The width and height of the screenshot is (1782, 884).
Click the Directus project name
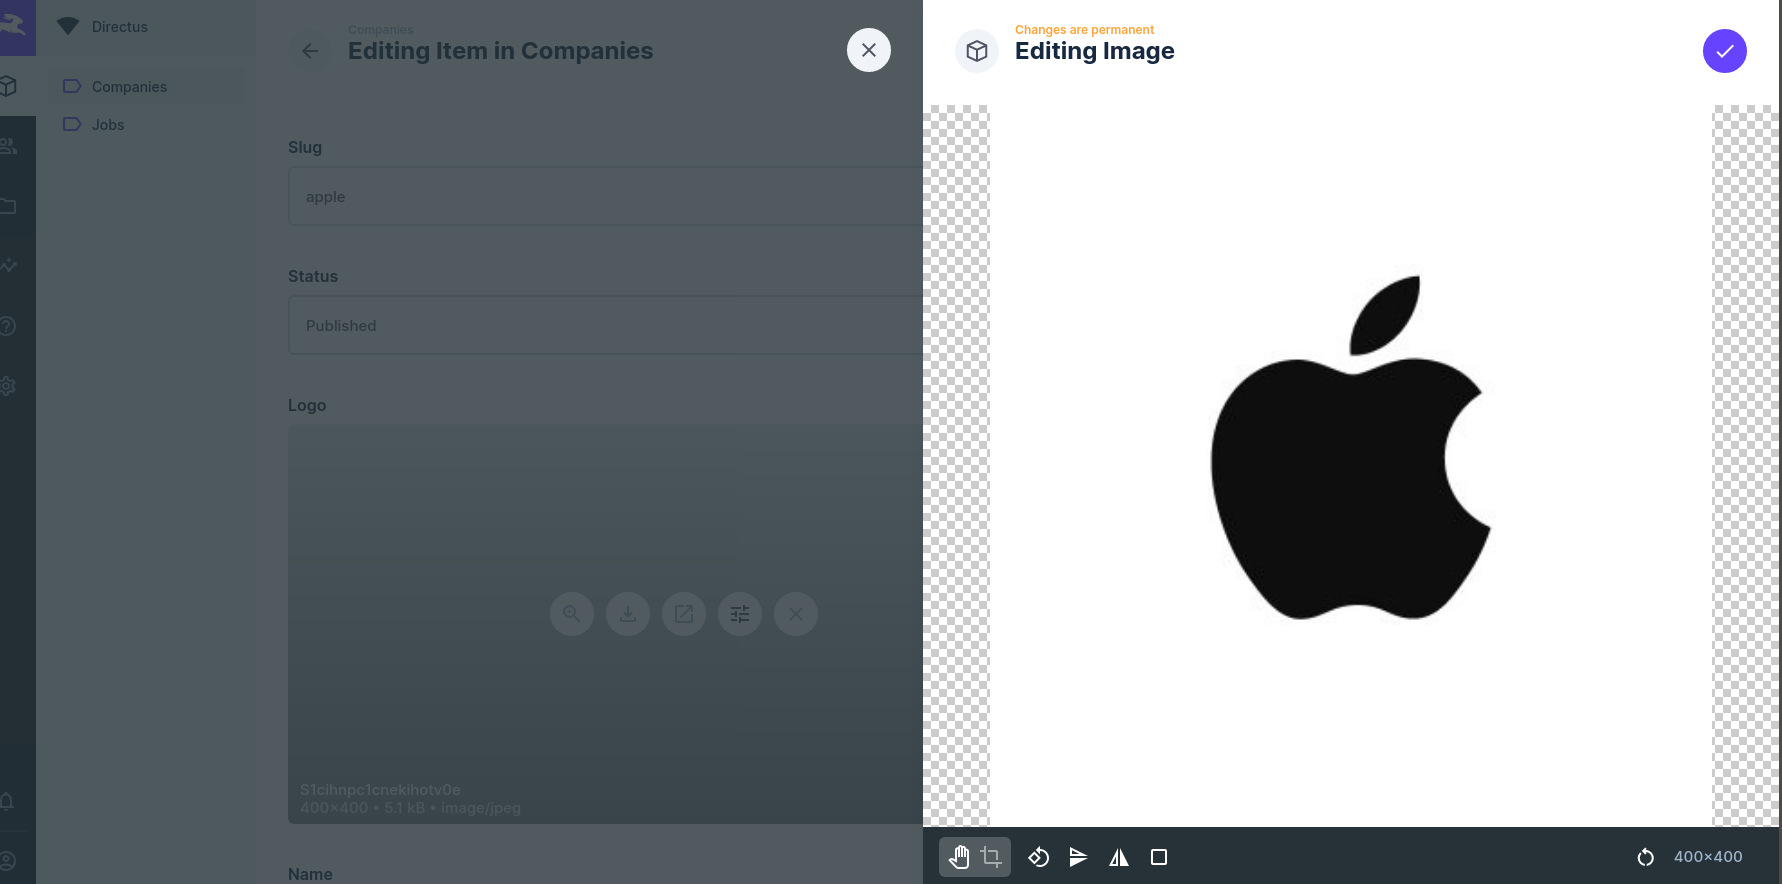[120, 27]
